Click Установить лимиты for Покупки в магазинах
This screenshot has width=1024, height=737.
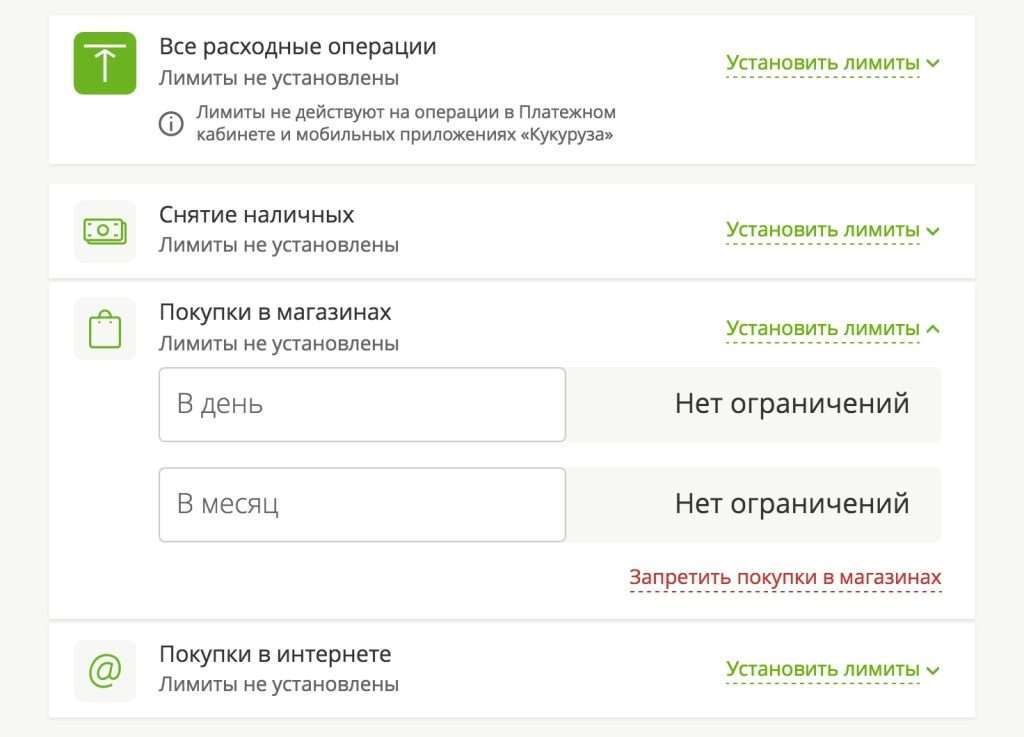coord(822,328)
